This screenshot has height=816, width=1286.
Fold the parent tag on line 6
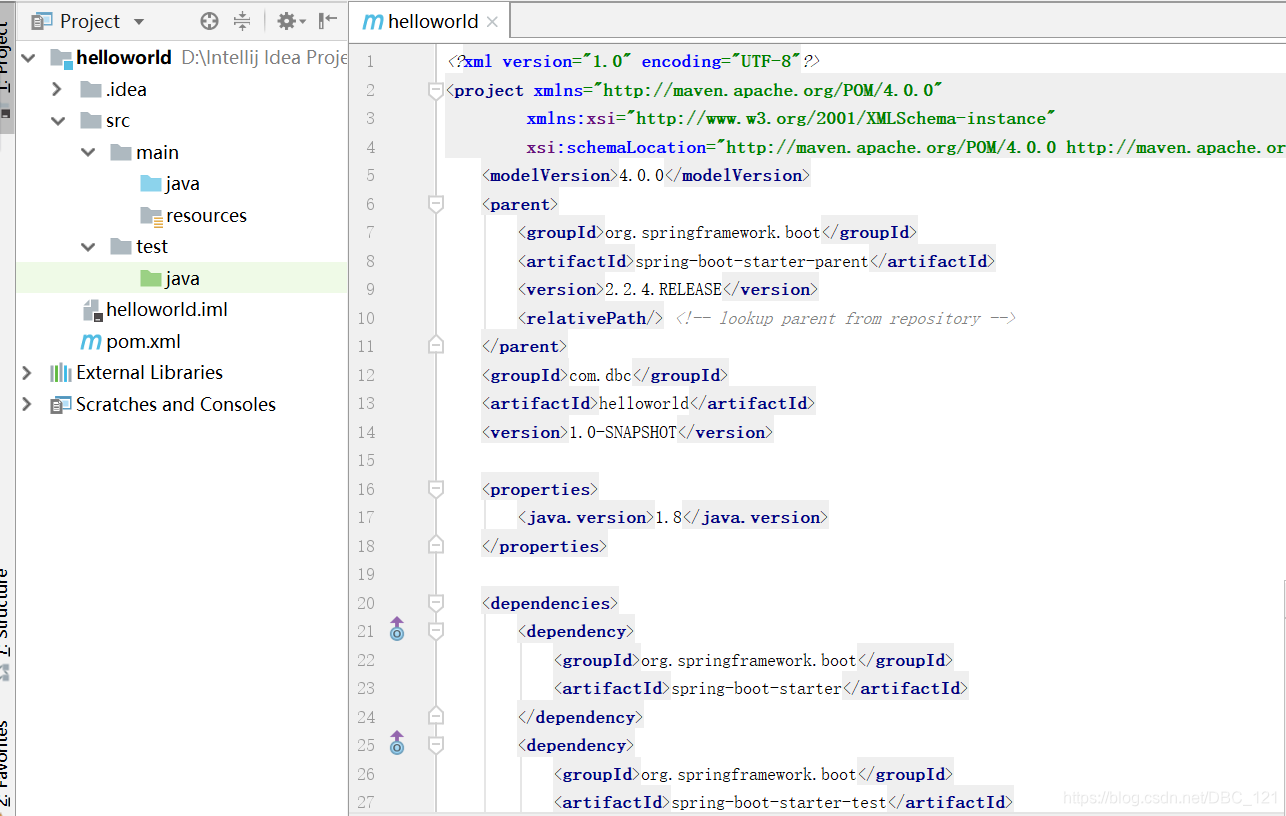click(435, 205)
